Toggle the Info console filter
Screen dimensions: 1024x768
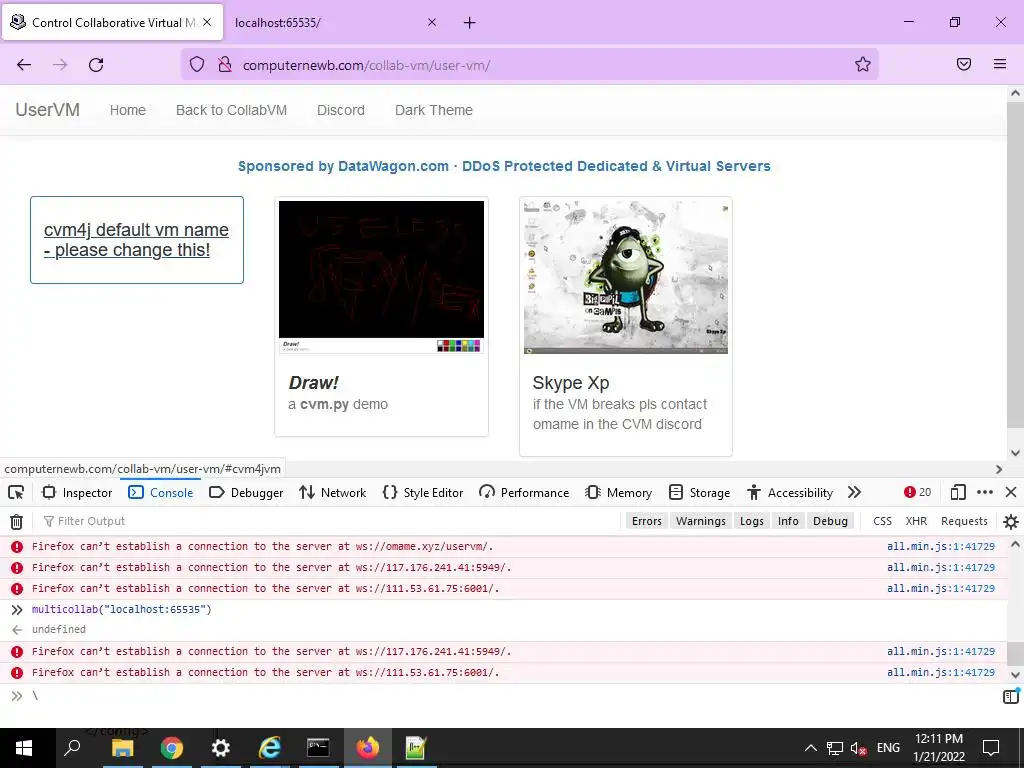coord(788,521)
